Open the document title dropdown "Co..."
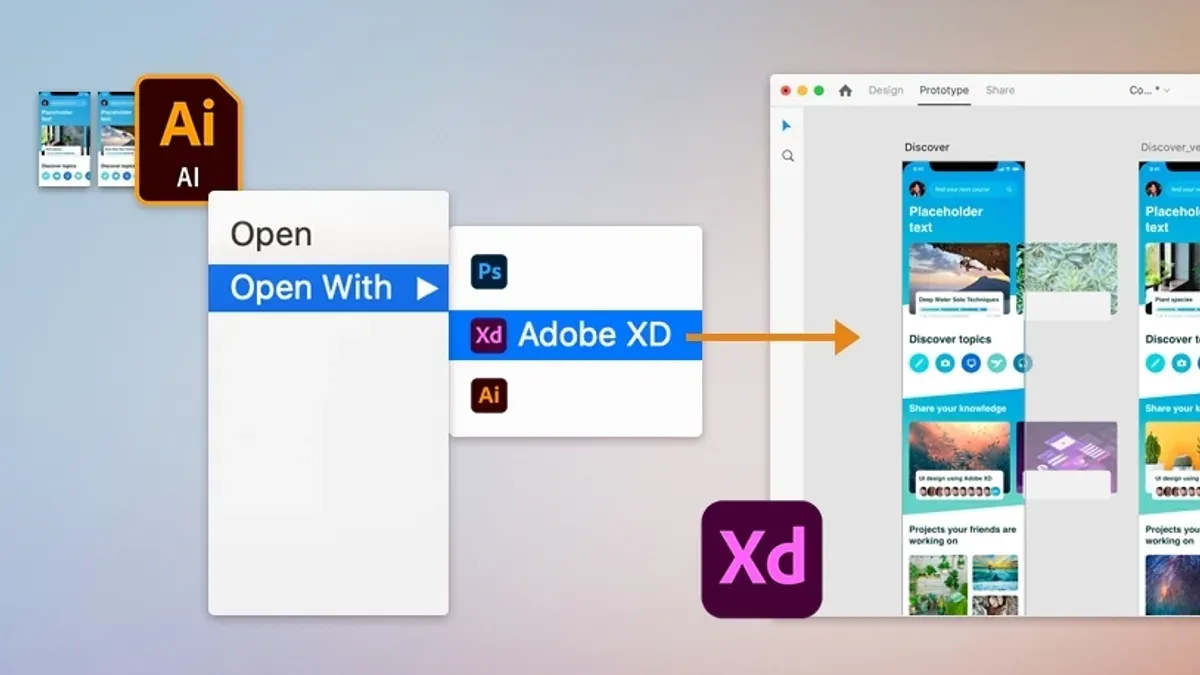The height and width of the screenshot is (675, 1200). pos(1150,90)
